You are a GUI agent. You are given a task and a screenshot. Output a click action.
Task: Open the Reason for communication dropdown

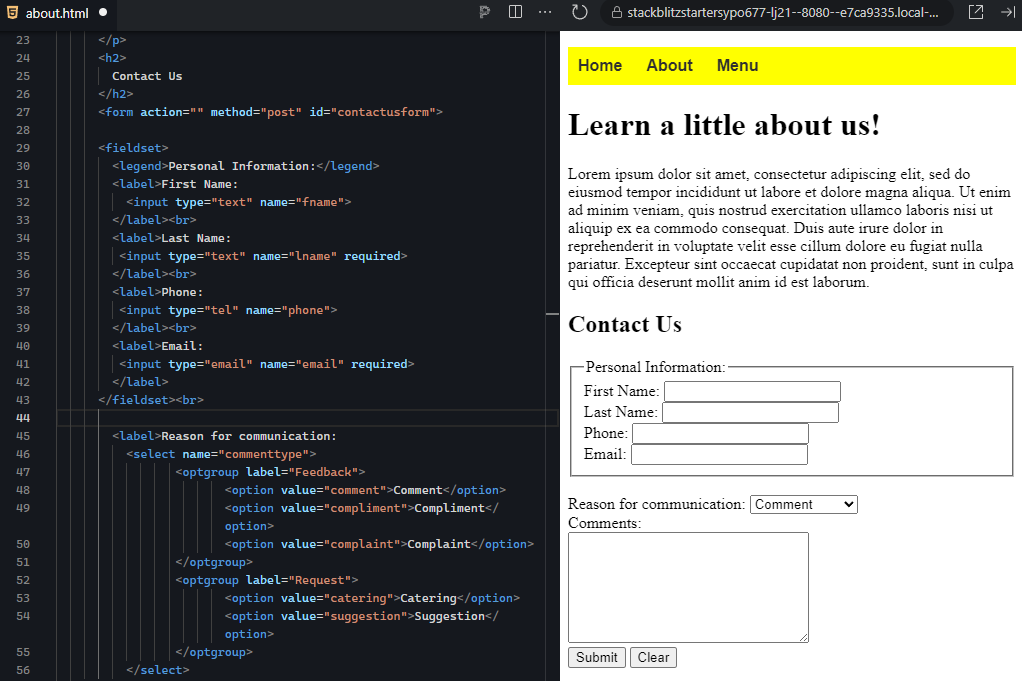(803, 504)
